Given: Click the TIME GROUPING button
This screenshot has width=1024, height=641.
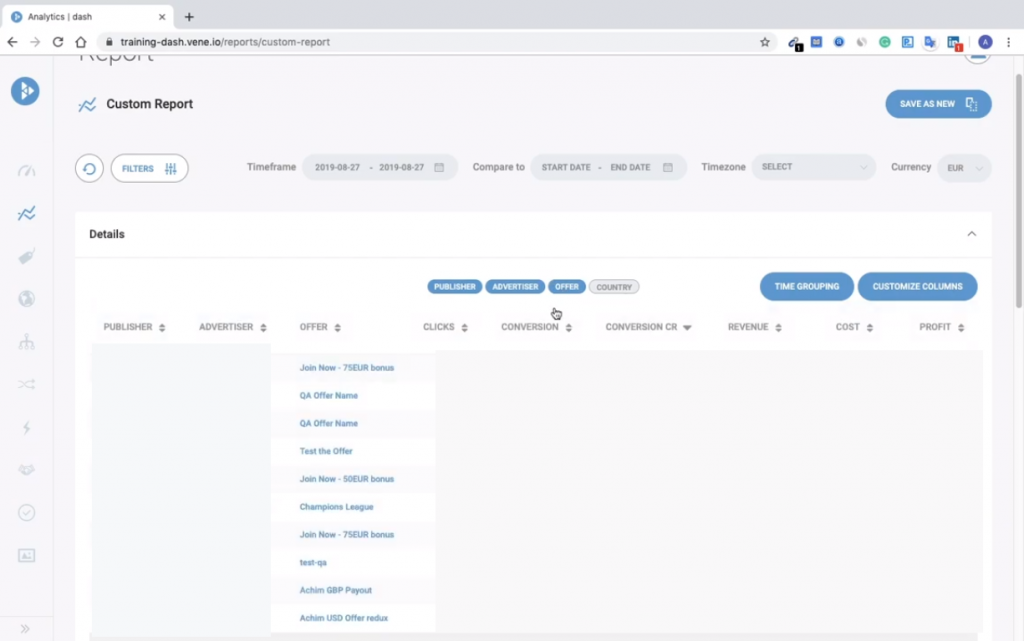Looking at the screenshot, I should [807, 287].
